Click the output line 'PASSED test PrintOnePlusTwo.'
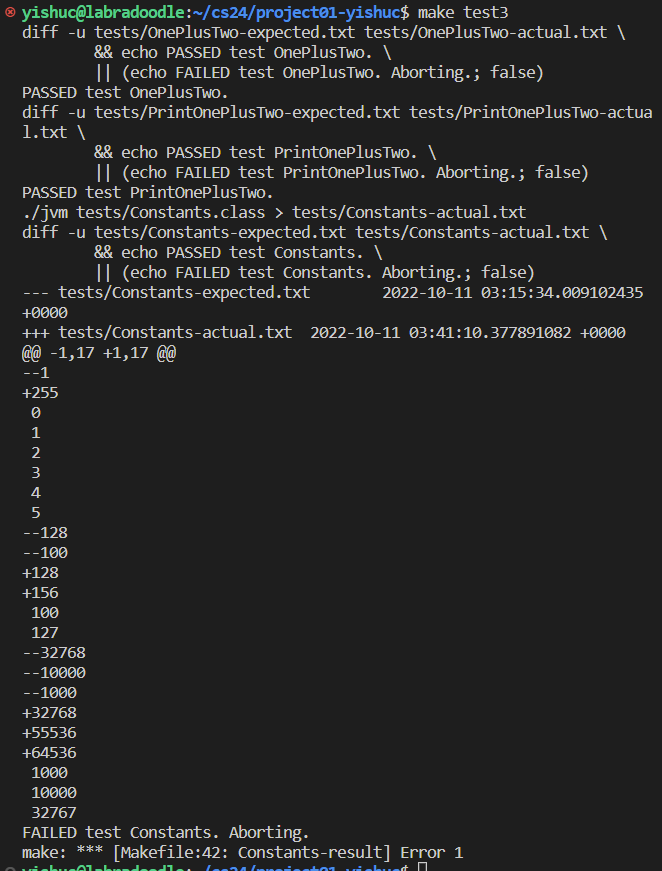The image size is (662, 871). 147,192
